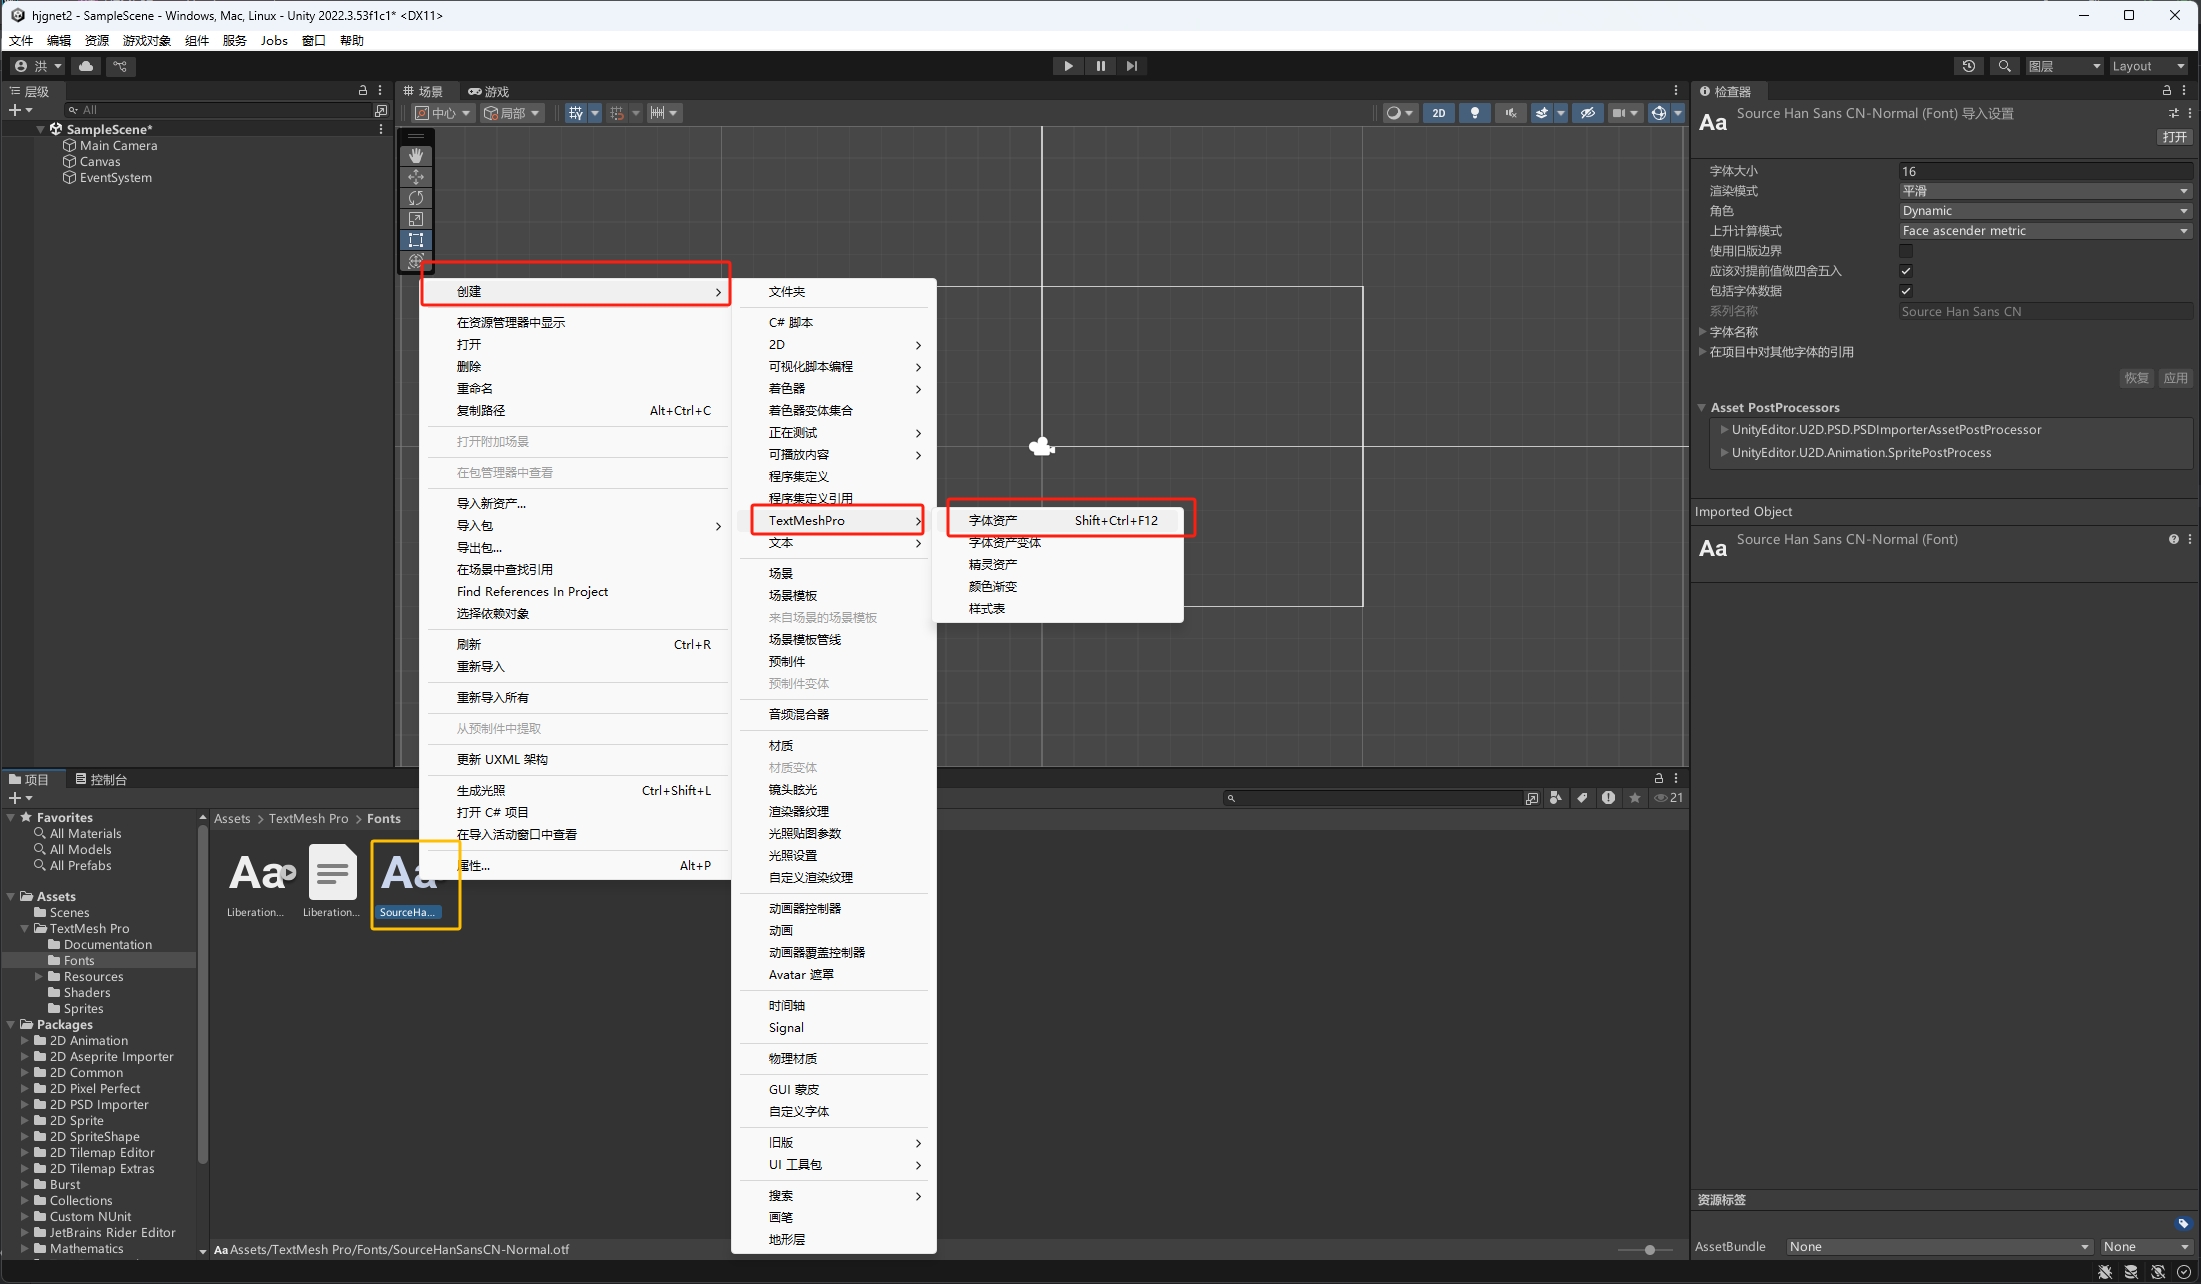Image resolution: width=2201 pixels, height=1284 pixels.
Task: Open version control icon in toolbar
Action: pyautogui.click(x=120, y=66)
